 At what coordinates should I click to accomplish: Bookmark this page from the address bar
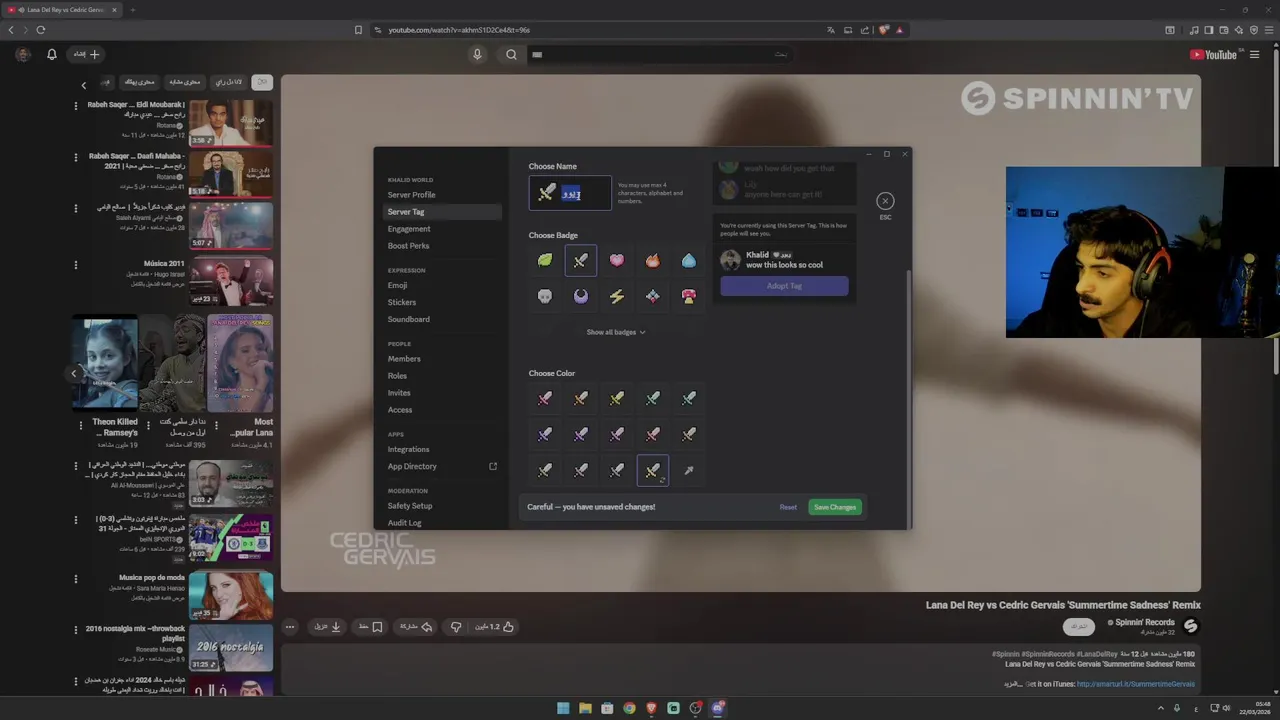[358, 30]
